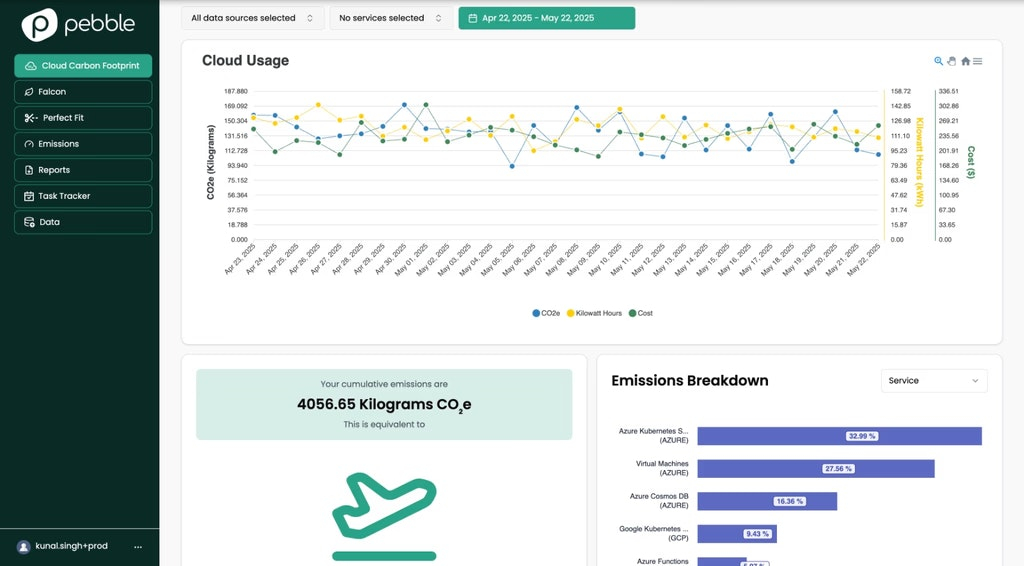Open the No services selected dropdown

pyautogui.click(x=391, y=18)
